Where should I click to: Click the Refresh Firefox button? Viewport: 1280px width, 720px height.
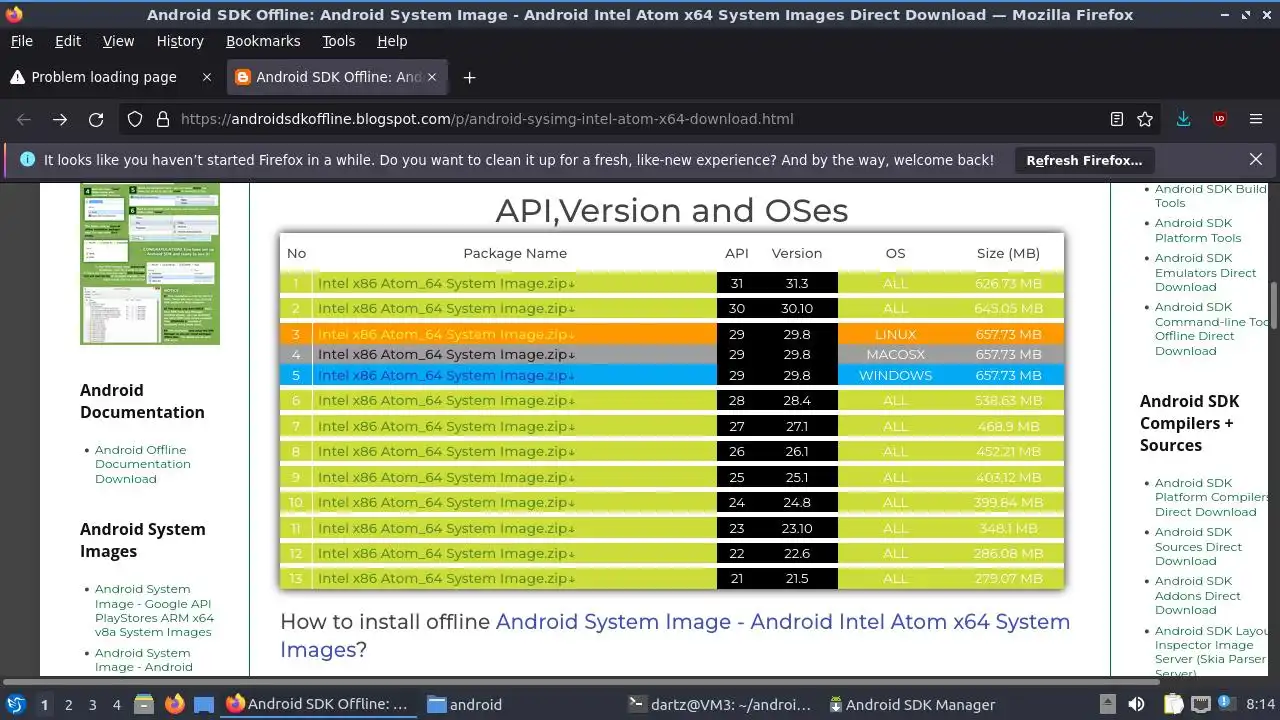pyautogui.click(x=1084, y=160)
